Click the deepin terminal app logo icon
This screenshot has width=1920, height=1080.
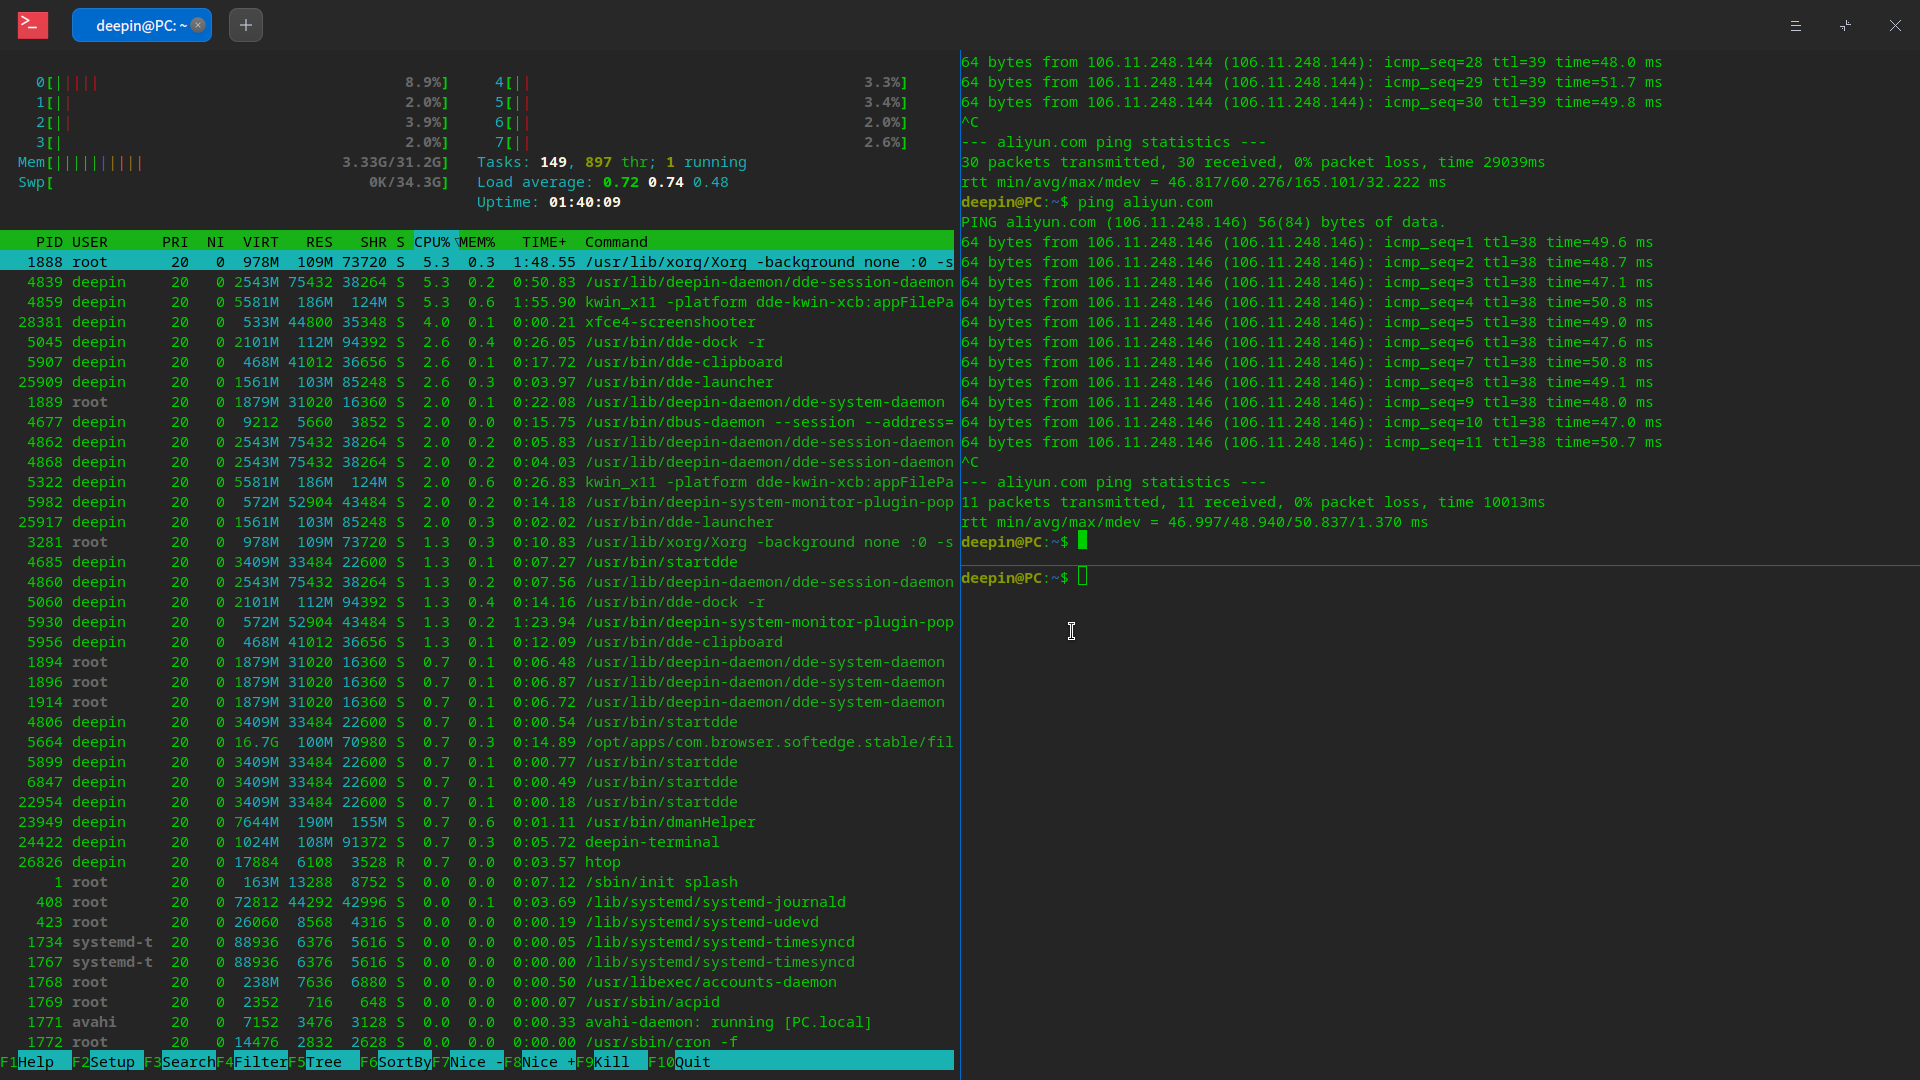(32, 25)
